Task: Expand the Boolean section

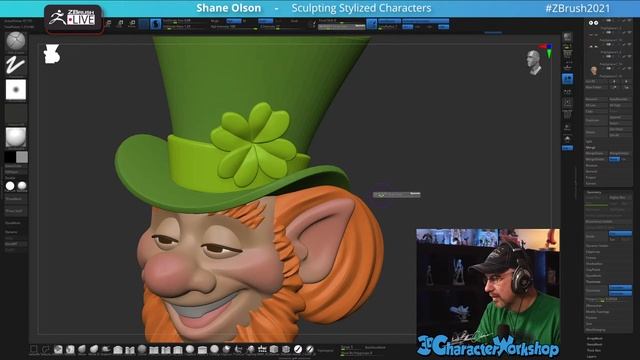Action: pyautogui.click(x=592, y=165)
